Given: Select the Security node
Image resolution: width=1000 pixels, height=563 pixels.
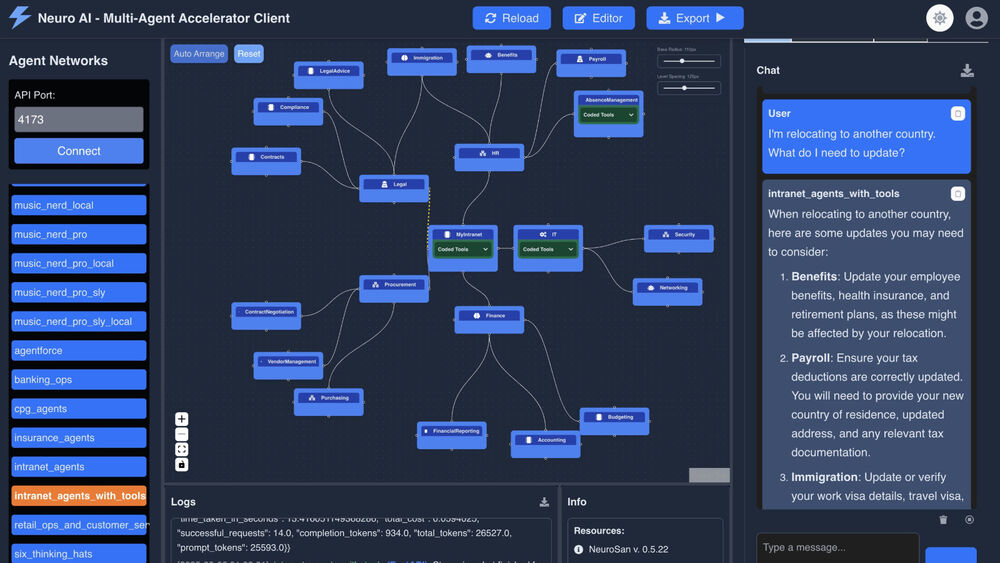Looking at the screenshot, I should point(679,238).
